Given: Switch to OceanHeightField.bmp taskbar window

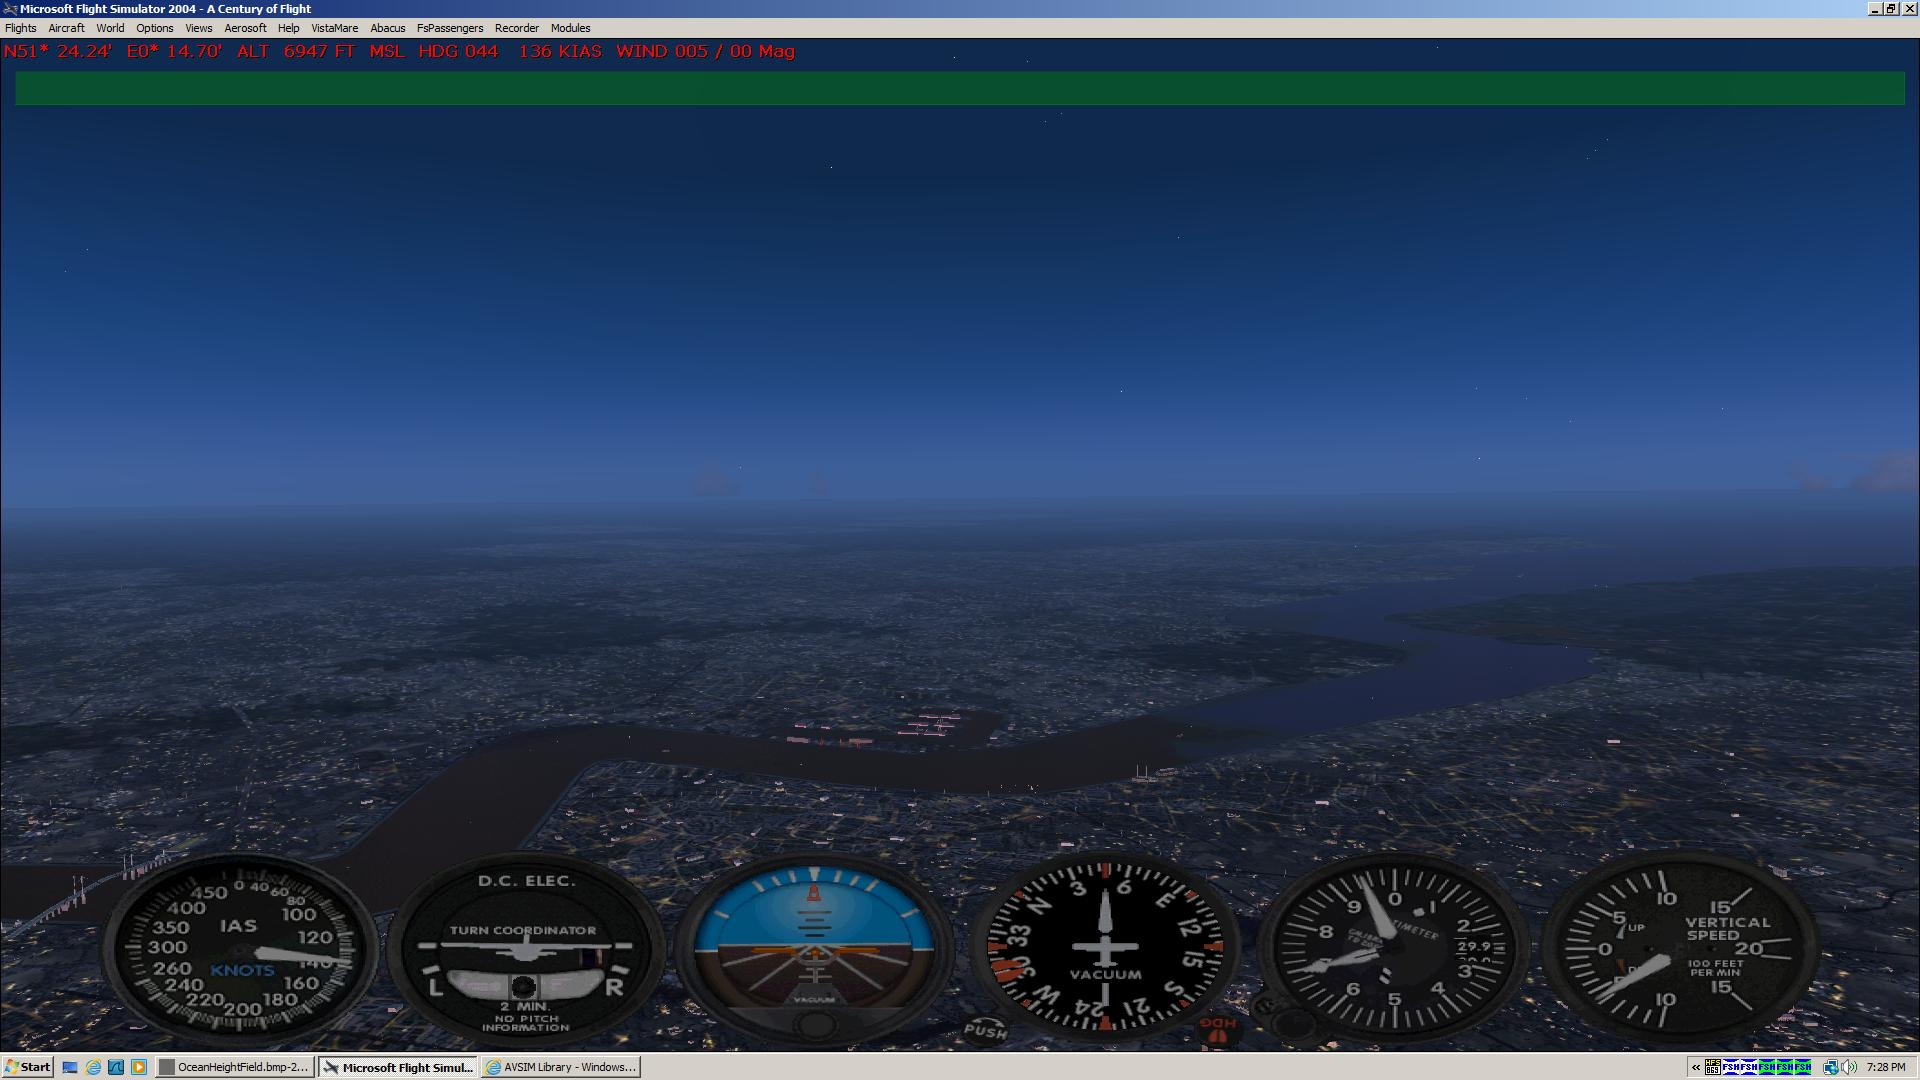Looking at the screenshot, I should (235, 1067).
